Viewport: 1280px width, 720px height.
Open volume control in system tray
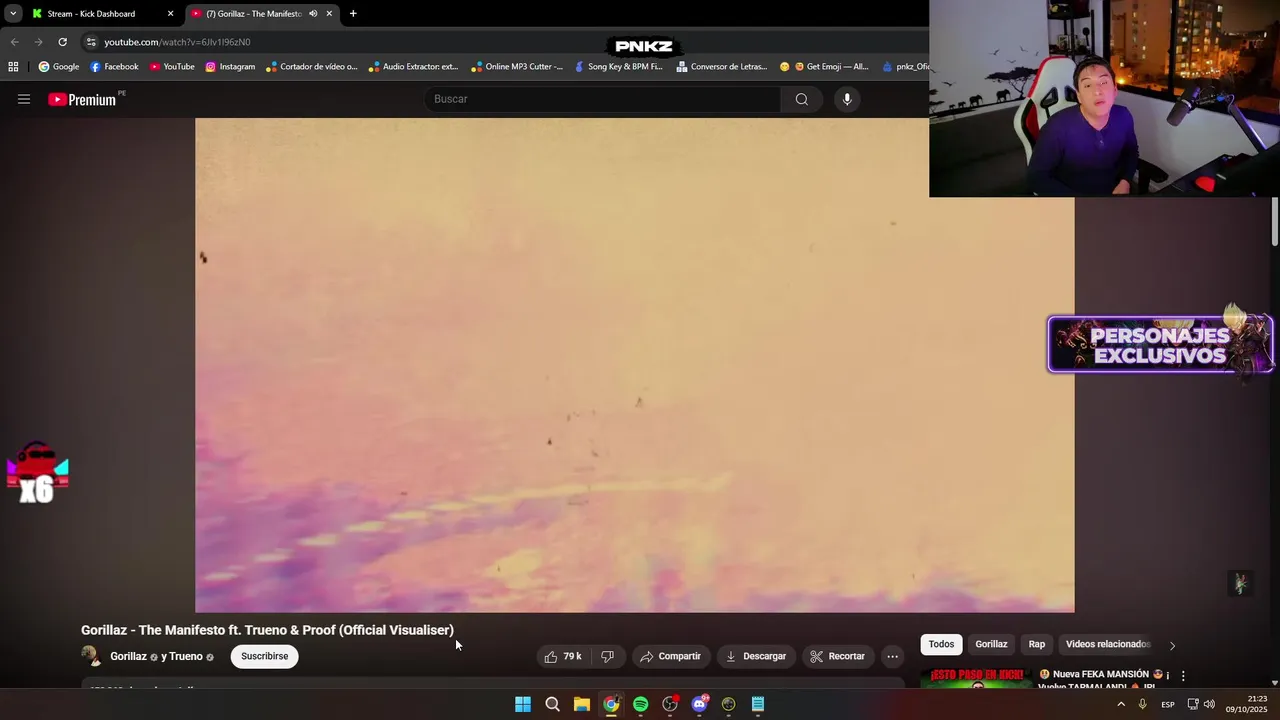[x=1209, y=704]
